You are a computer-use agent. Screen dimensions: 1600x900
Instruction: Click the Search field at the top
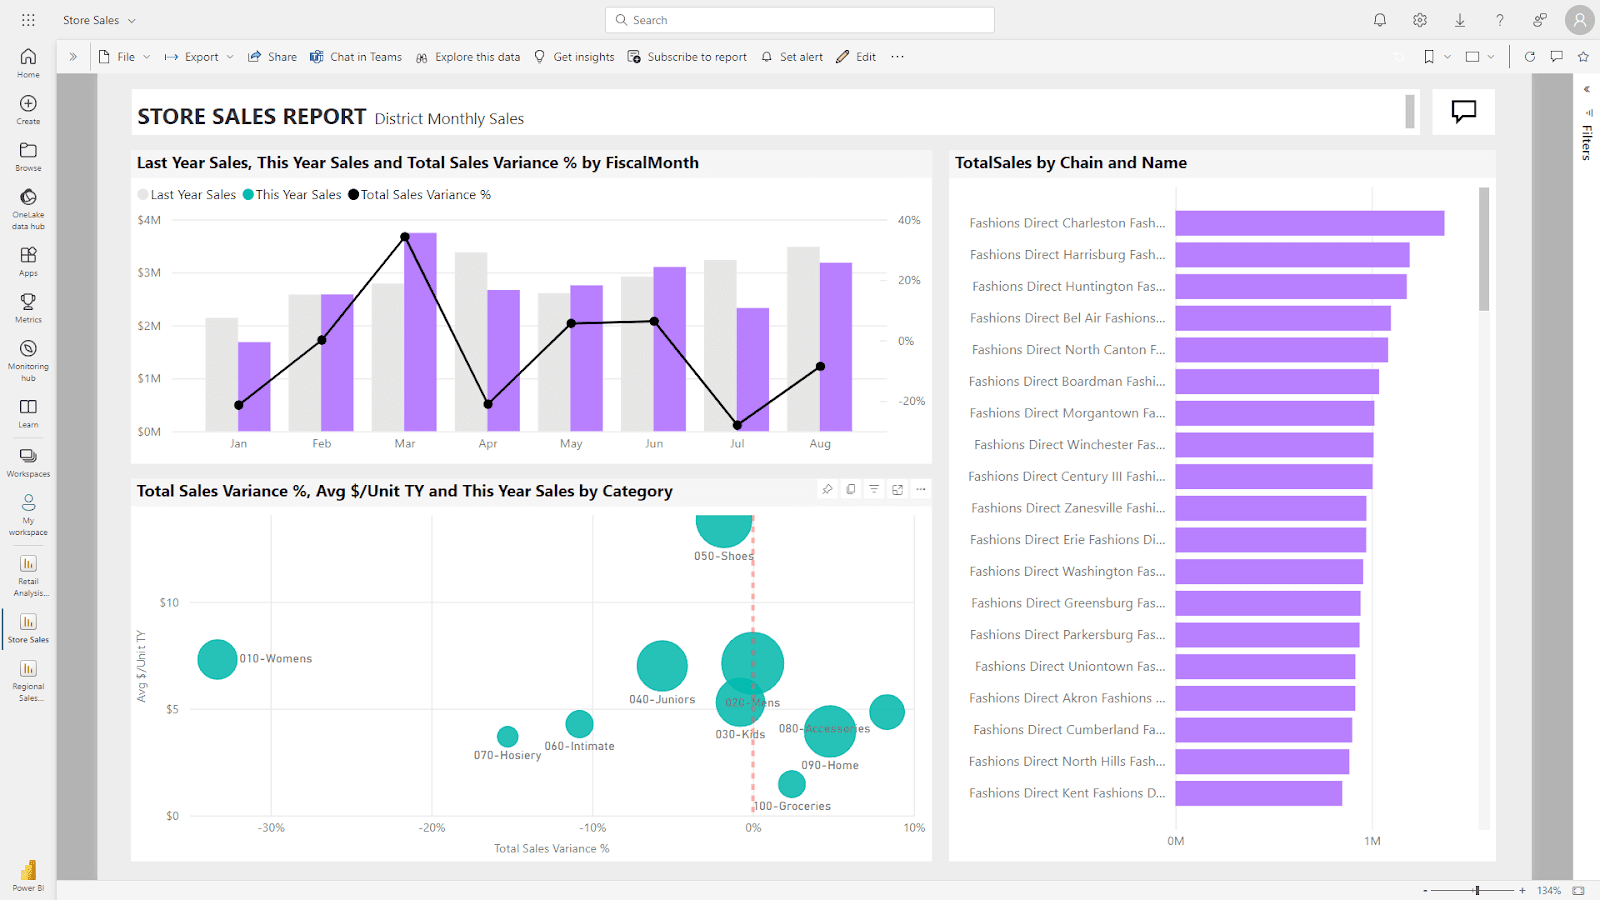tap(798, 19)
